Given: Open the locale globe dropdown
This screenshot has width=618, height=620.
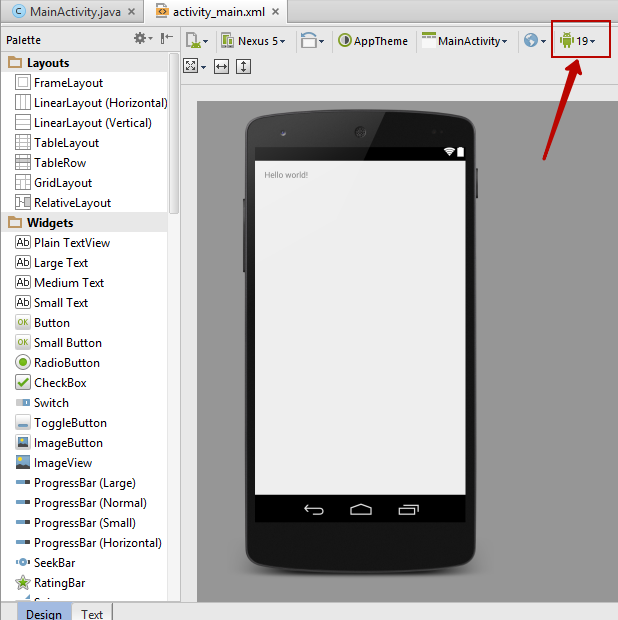Looking at the screenshot, I should [x=535, y=40].
